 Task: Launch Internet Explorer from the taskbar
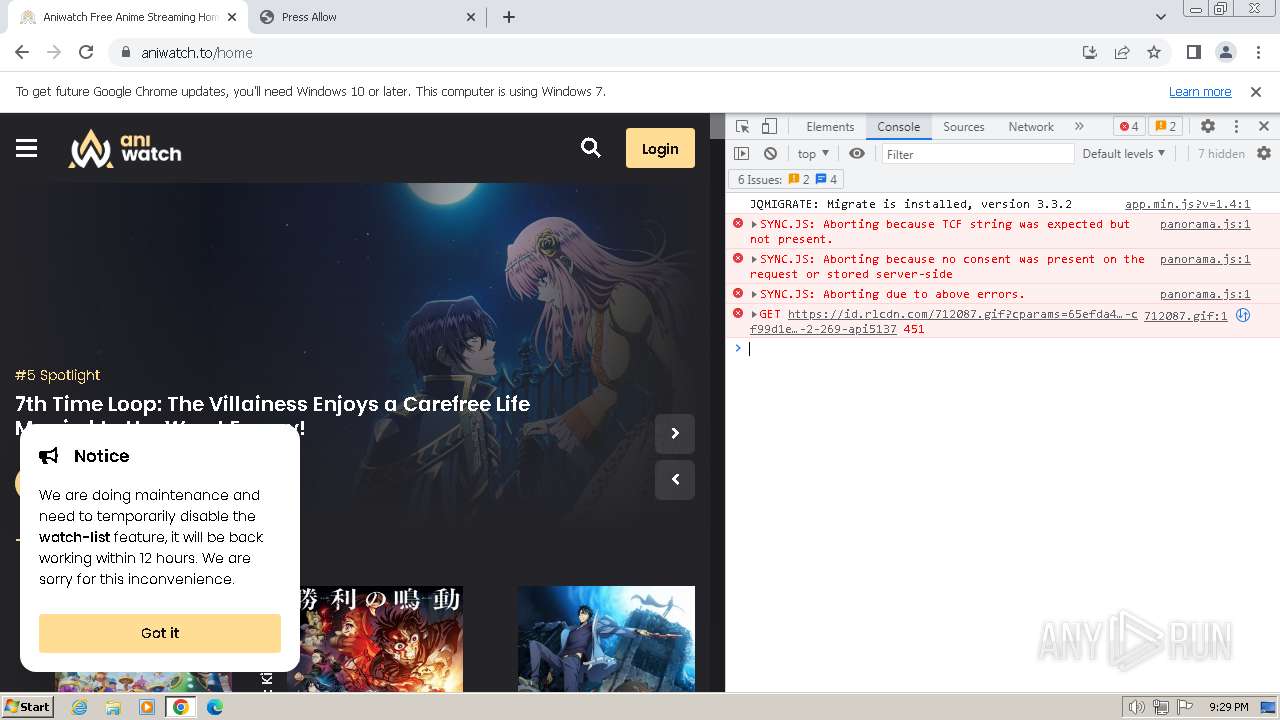click(80, 707)
